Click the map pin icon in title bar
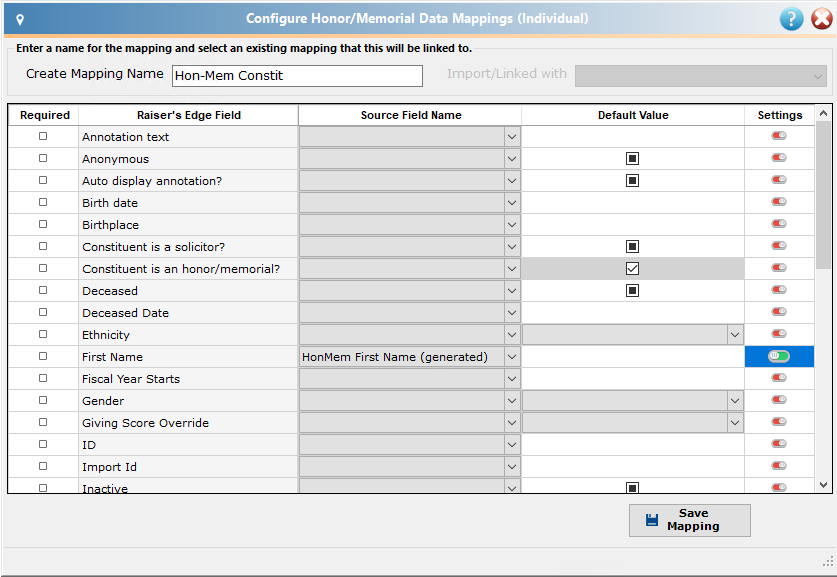 click(x=20, y=20)
